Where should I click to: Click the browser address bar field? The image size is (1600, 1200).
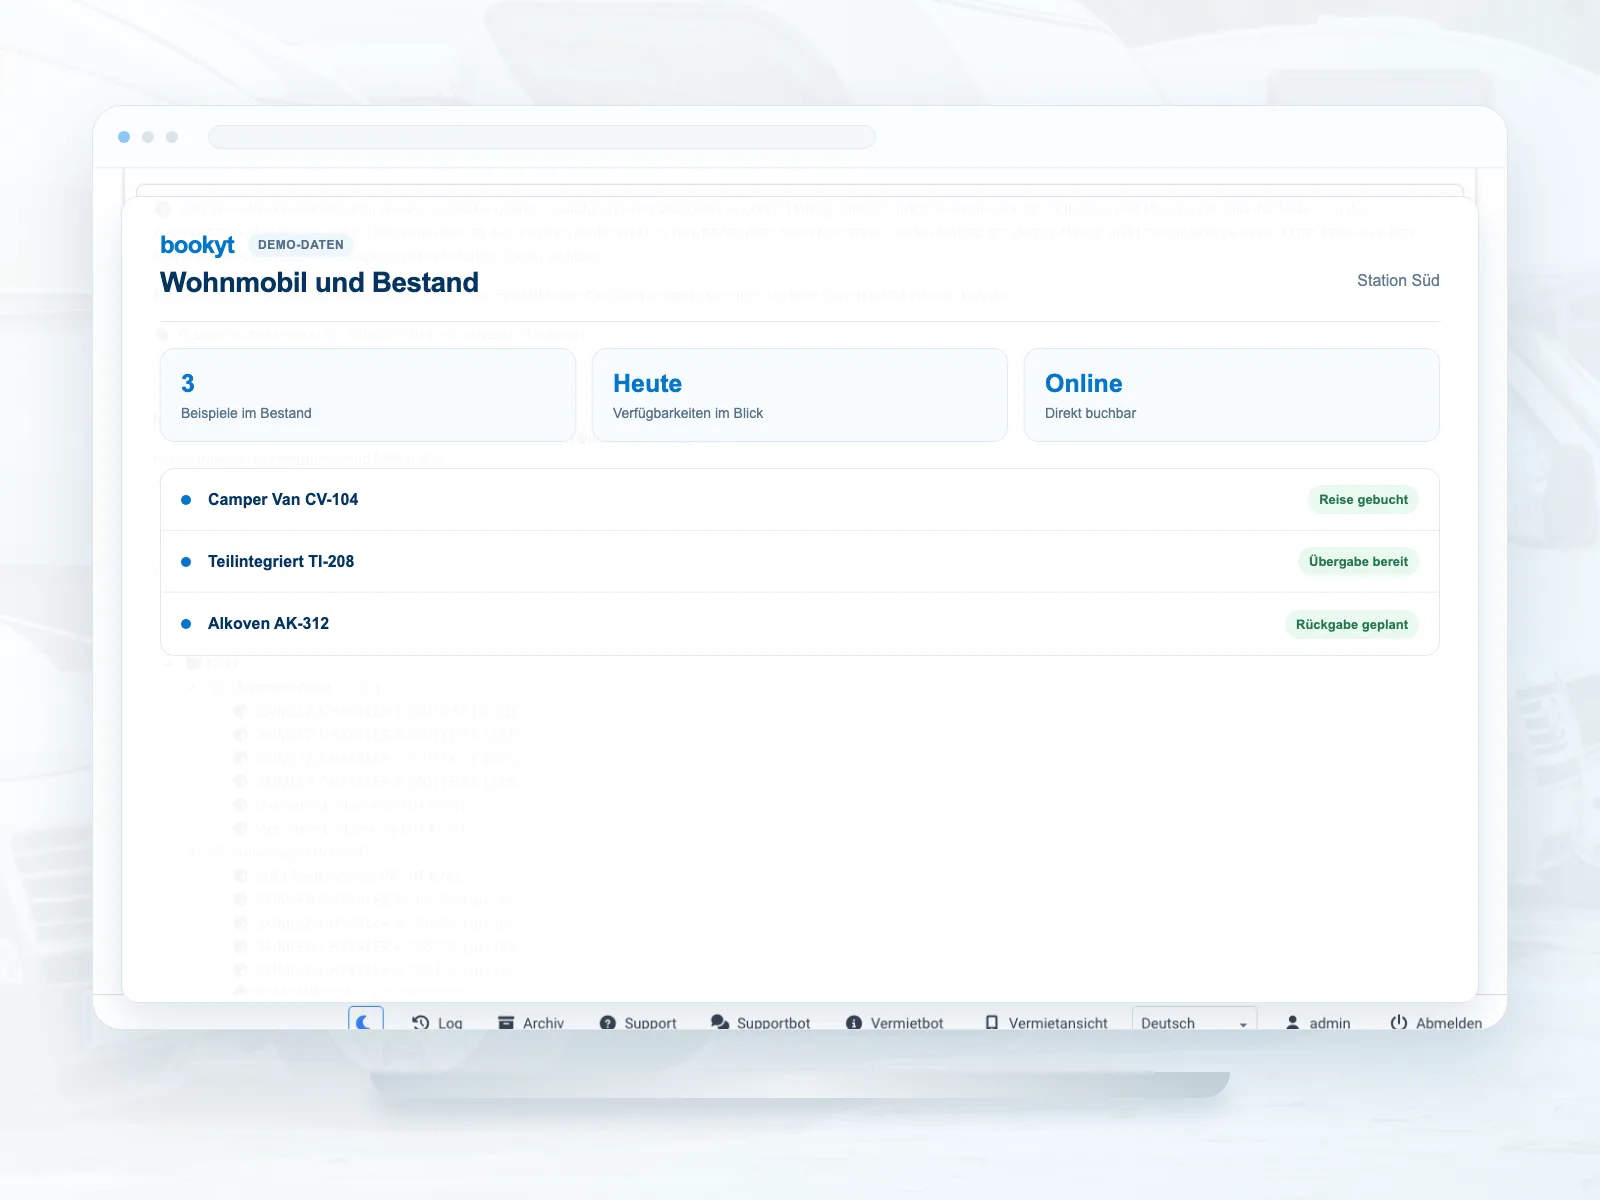click(542, 137)
